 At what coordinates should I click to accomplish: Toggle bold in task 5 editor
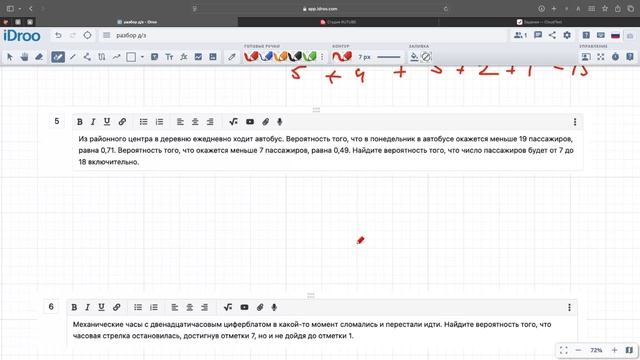(x=80, y=122)
